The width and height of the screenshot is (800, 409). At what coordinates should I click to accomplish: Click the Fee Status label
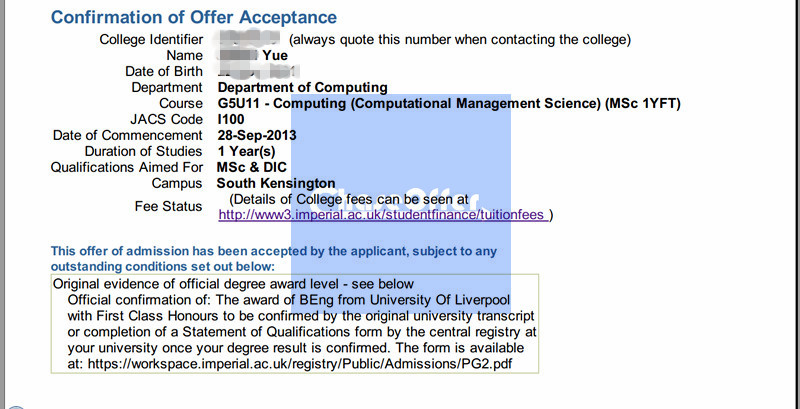[x=168, y=207]
